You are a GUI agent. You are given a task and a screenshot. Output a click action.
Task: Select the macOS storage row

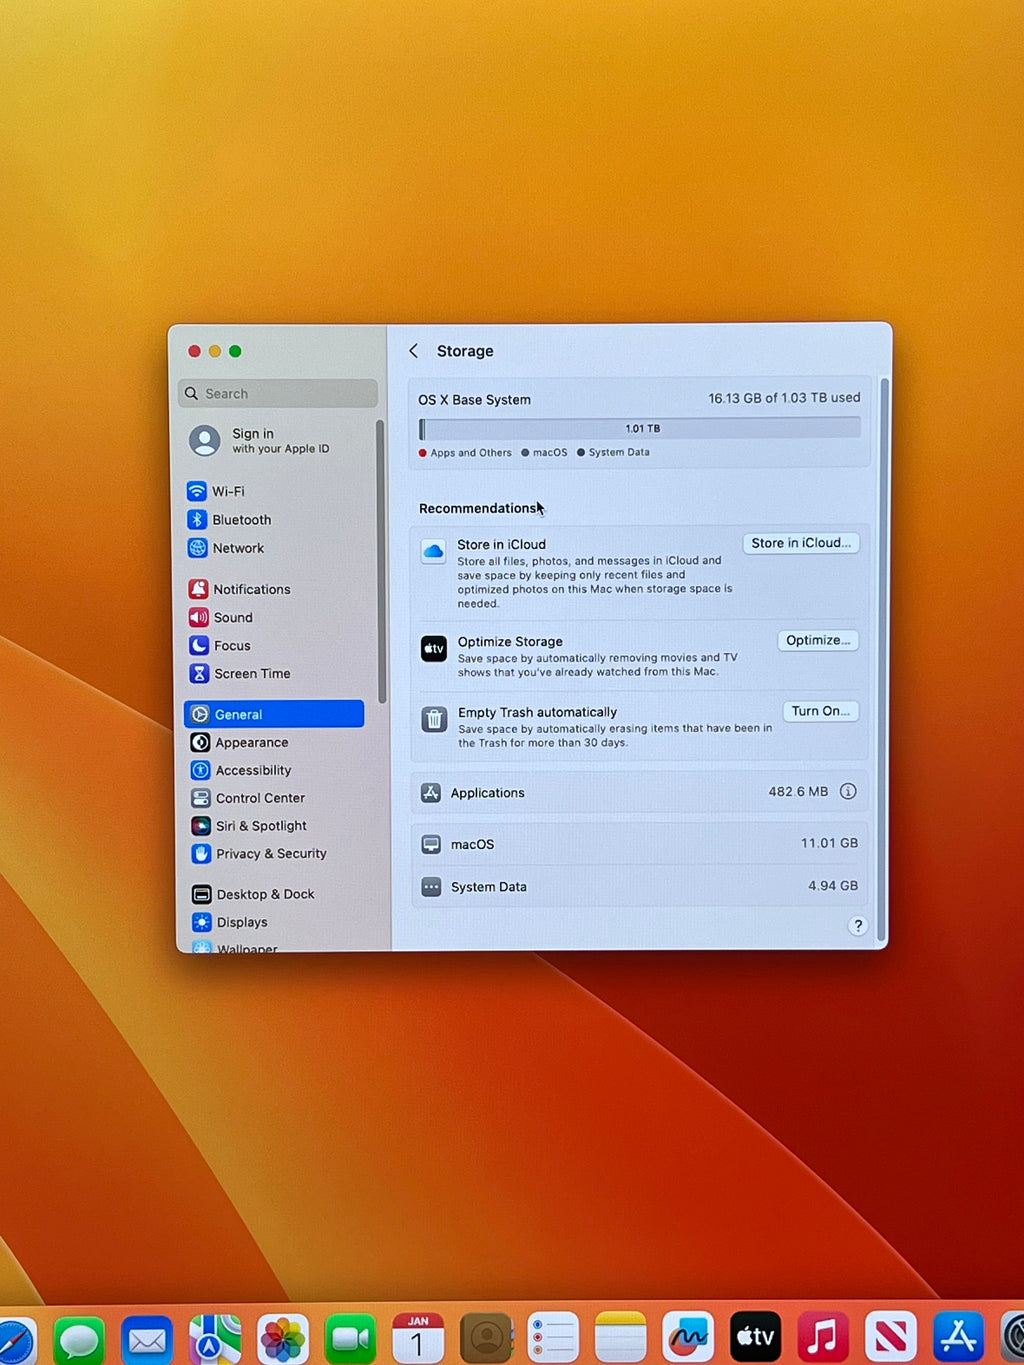pyautogui.click(x=640, y=844)
